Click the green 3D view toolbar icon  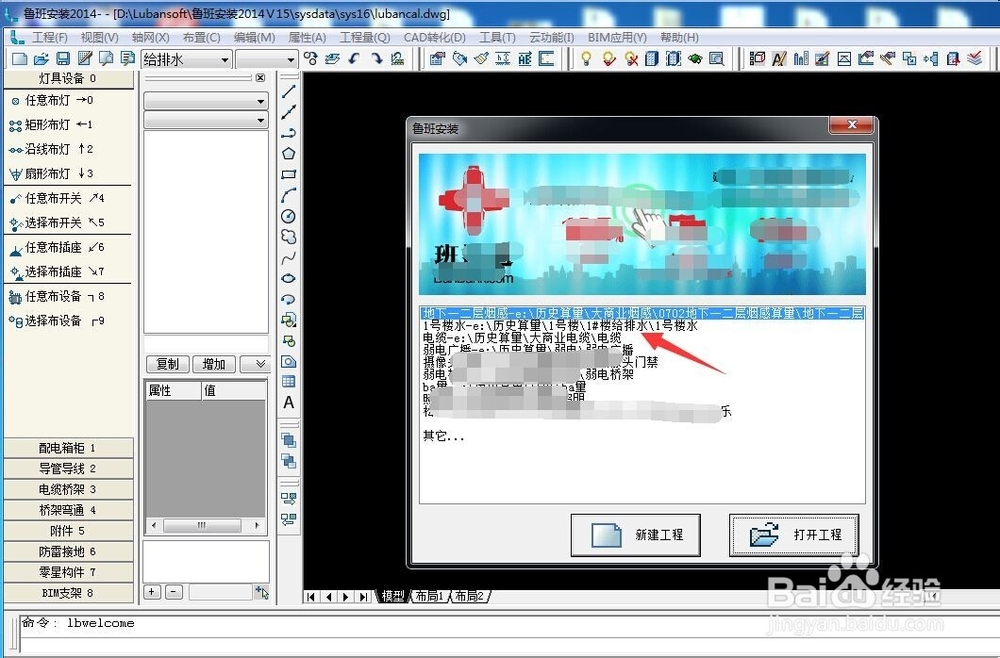click(695, 59)
